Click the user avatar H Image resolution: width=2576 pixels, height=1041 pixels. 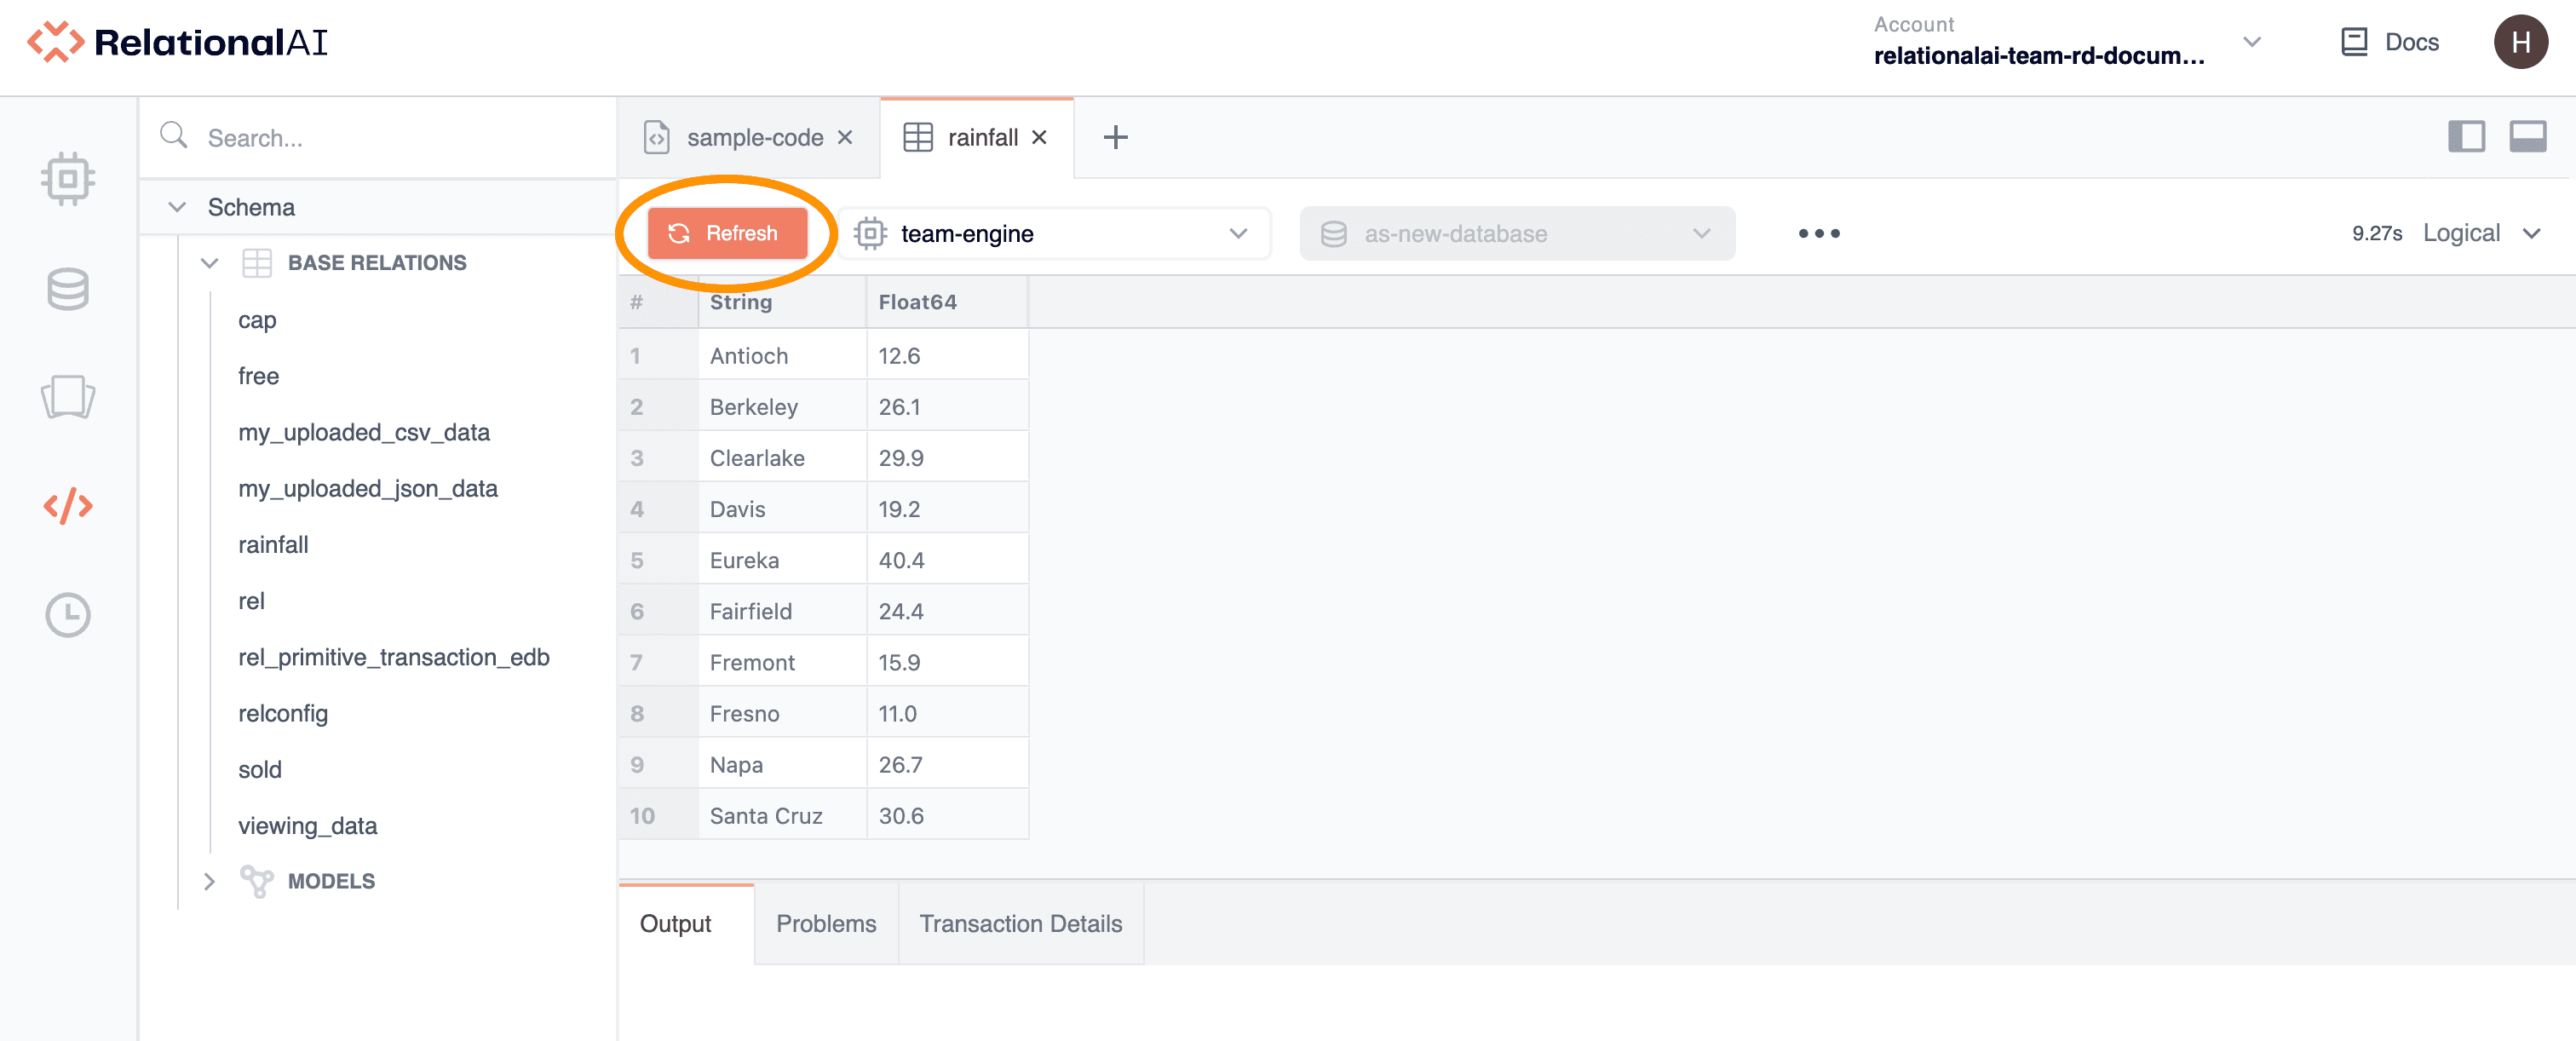click(x=2520, y=42)
